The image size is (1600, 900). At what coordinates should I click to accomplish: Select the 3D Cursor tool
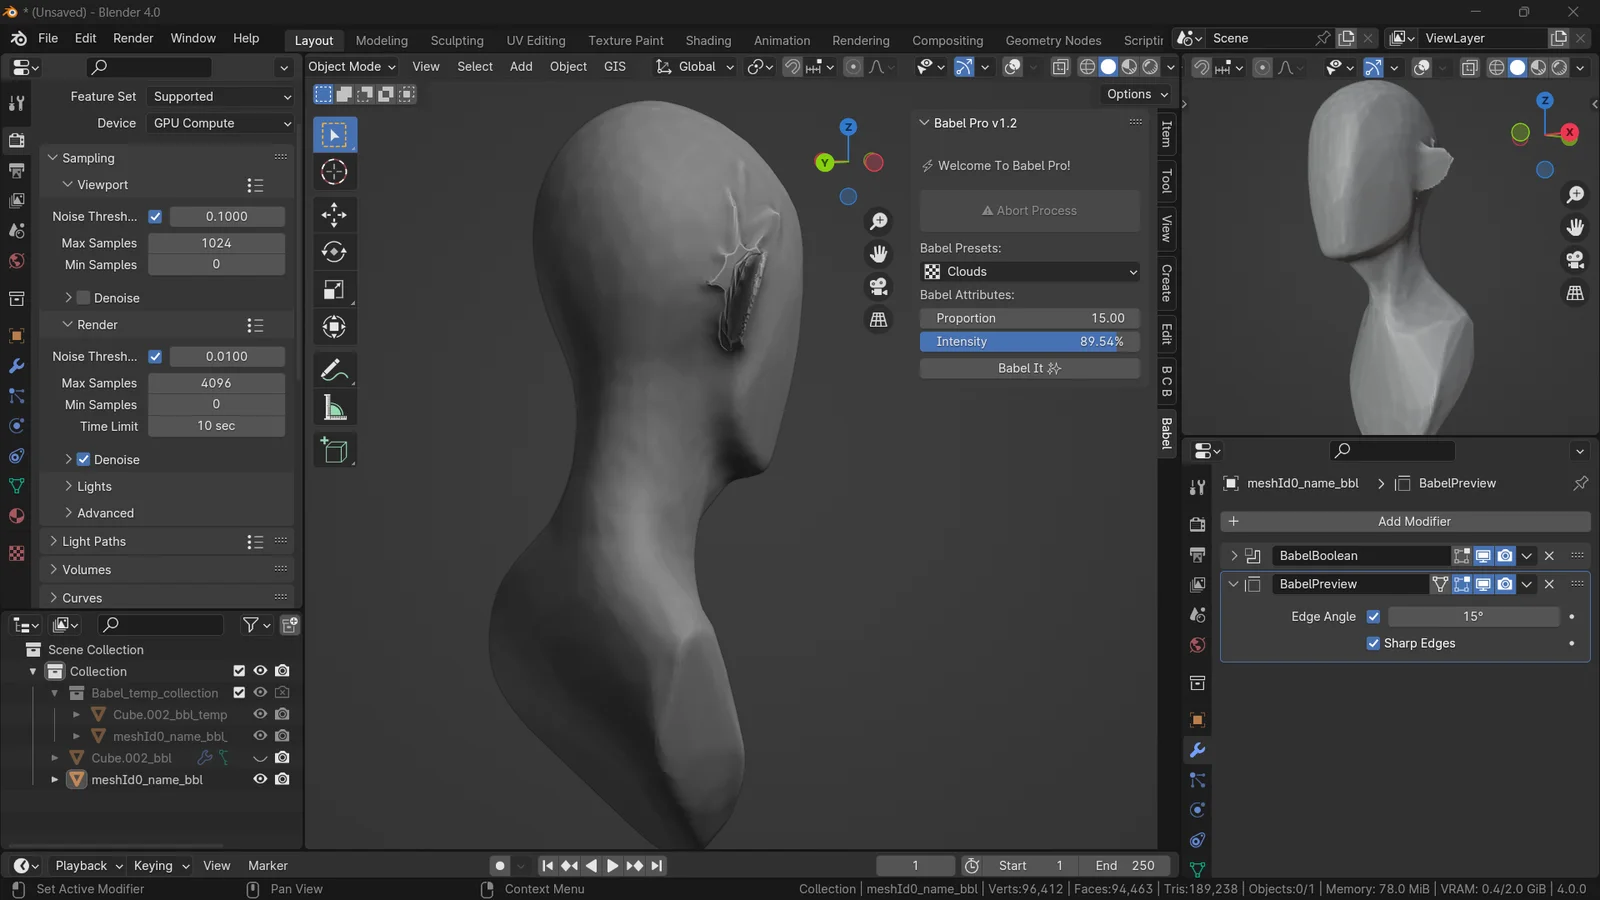(x=334, y=172)
